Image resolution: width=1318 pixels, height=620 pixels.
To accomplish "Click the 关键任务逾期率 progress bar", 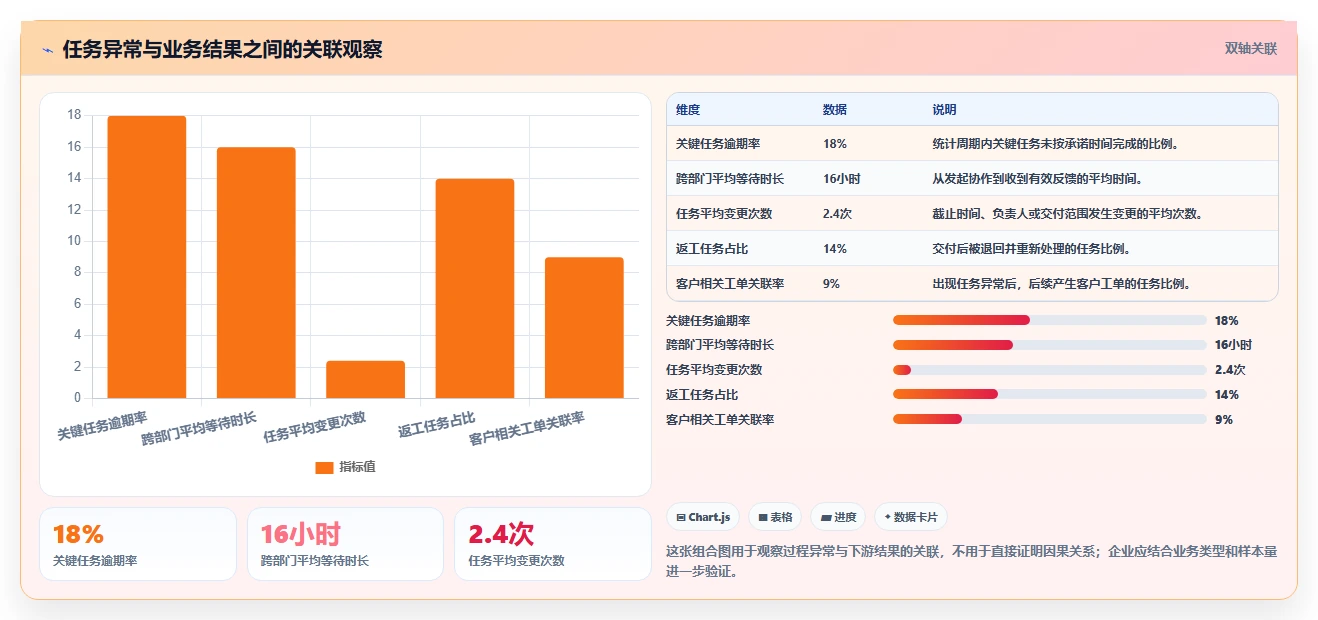I will (1049, 320).
